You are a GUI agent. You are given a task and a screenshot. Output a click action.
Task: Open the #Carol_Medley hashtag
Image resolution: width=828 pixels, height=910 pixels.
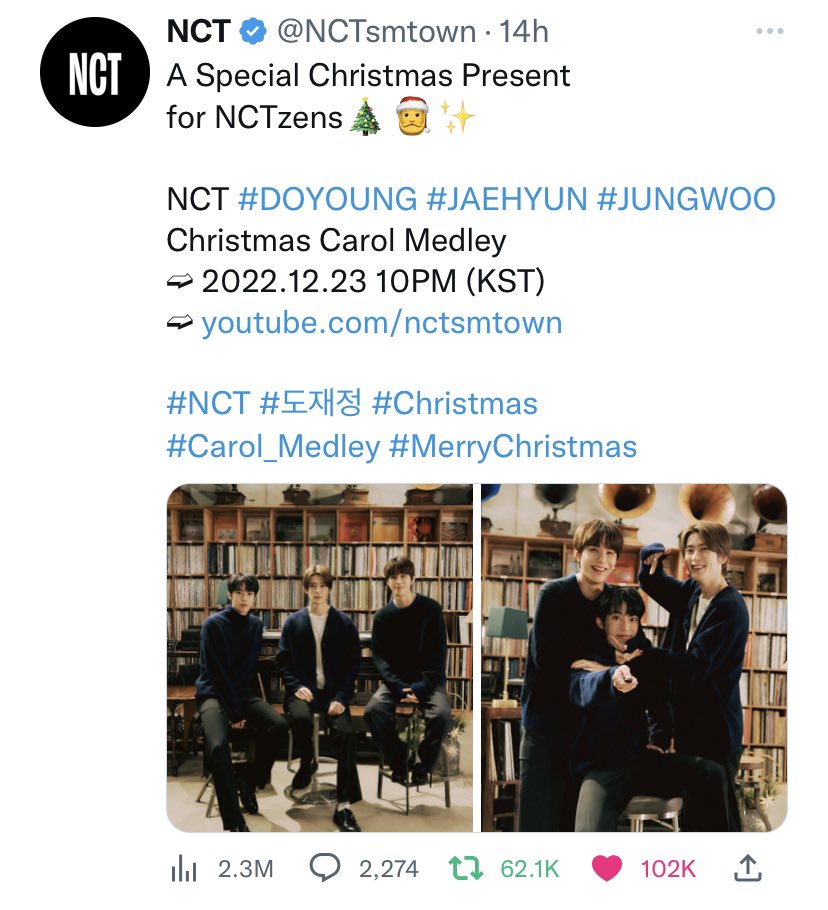(273, 447)
